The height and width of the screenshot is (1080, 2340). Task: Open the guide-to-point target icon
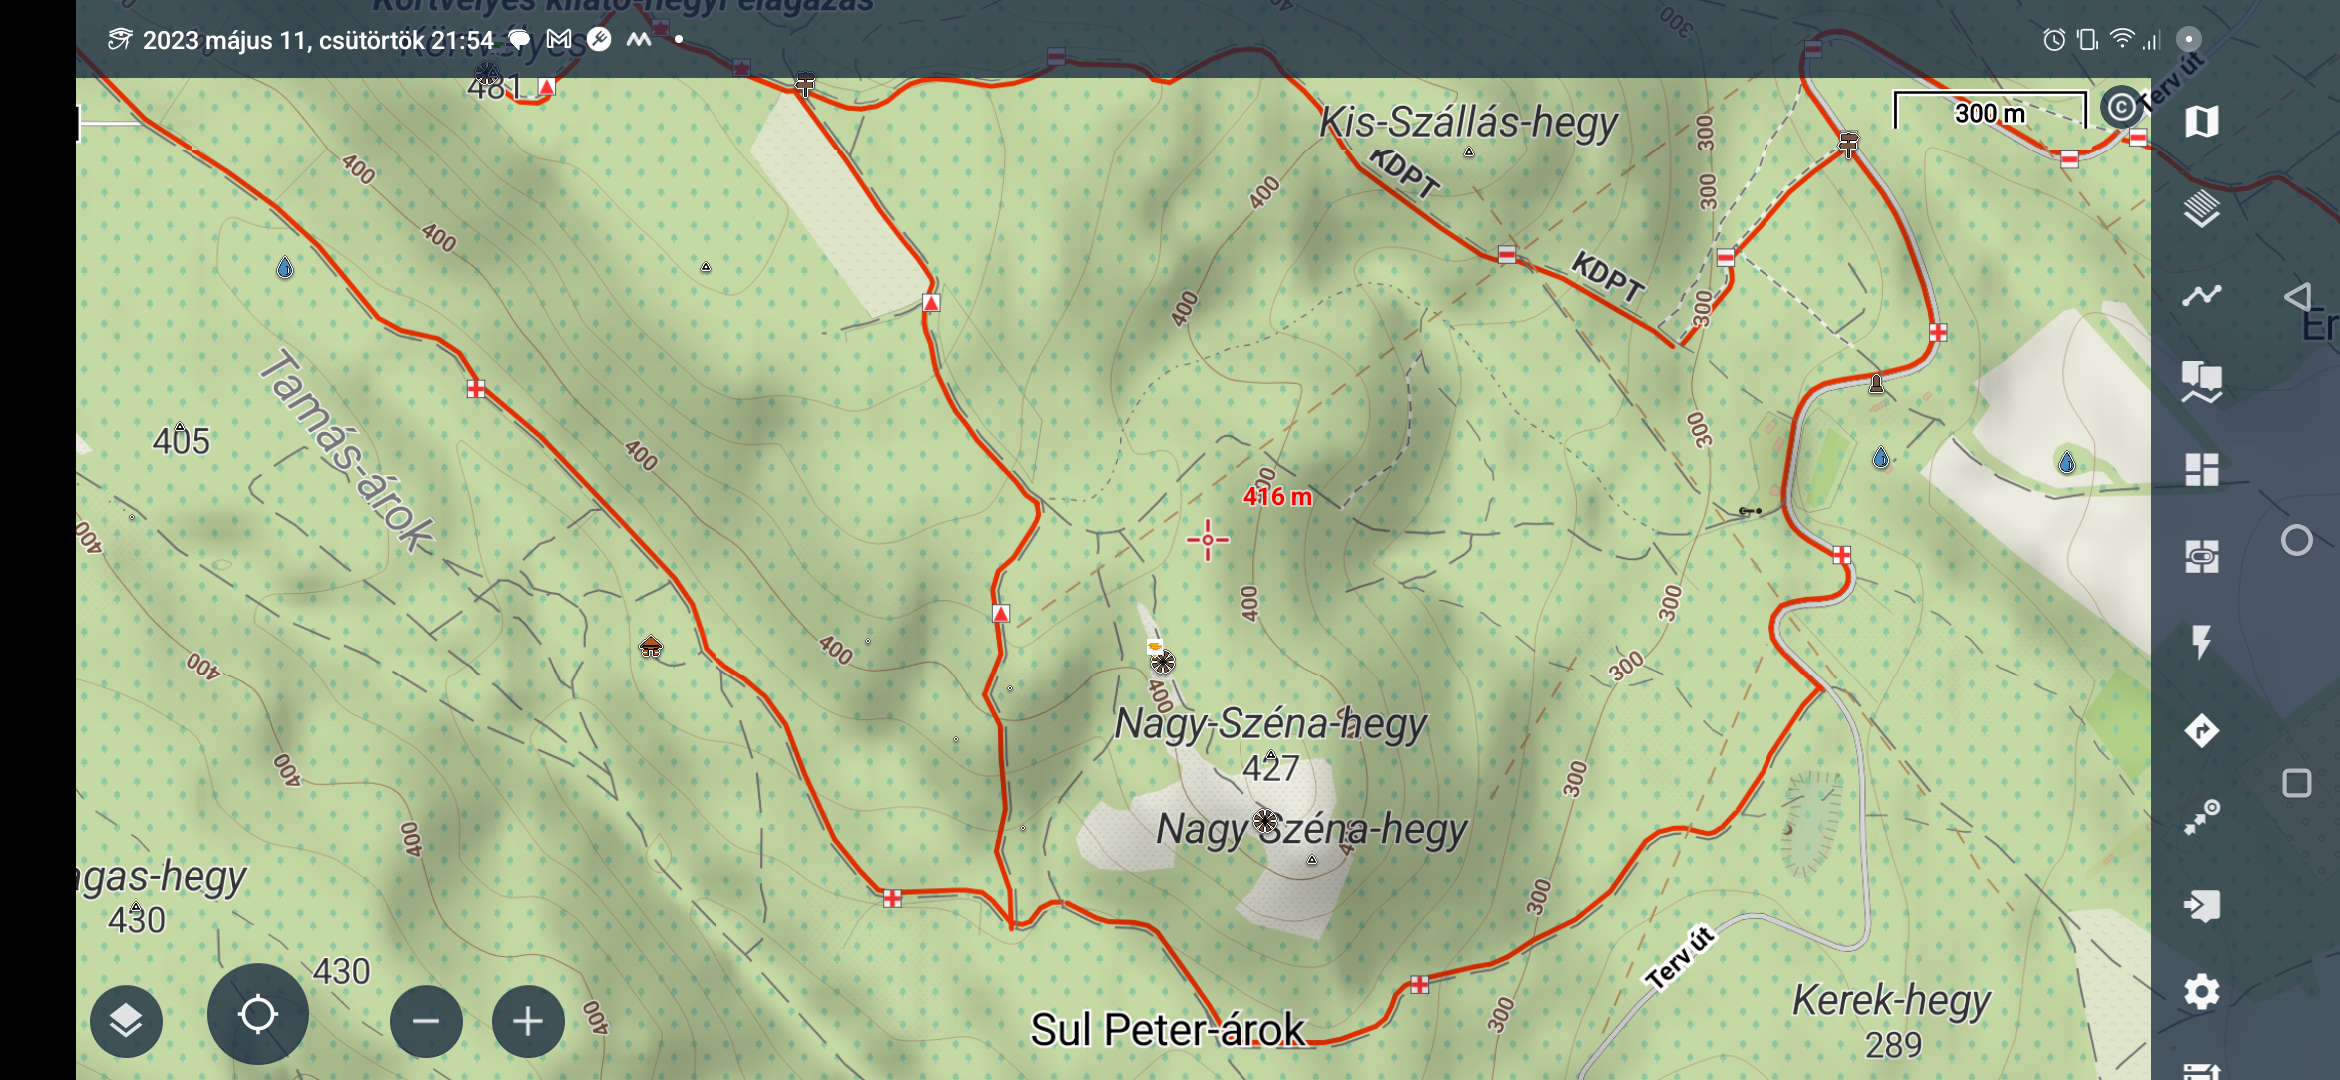point(2201,817)
